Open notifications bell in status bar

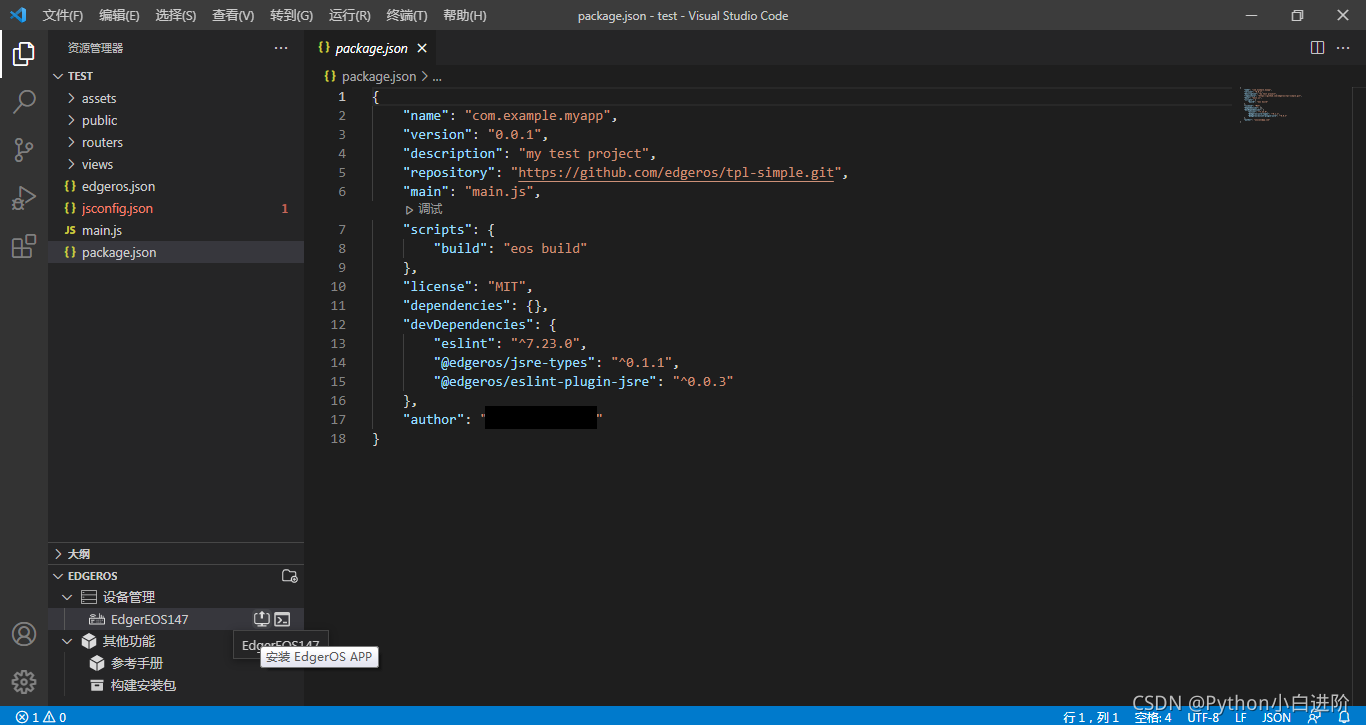[x=1344, y=717]
